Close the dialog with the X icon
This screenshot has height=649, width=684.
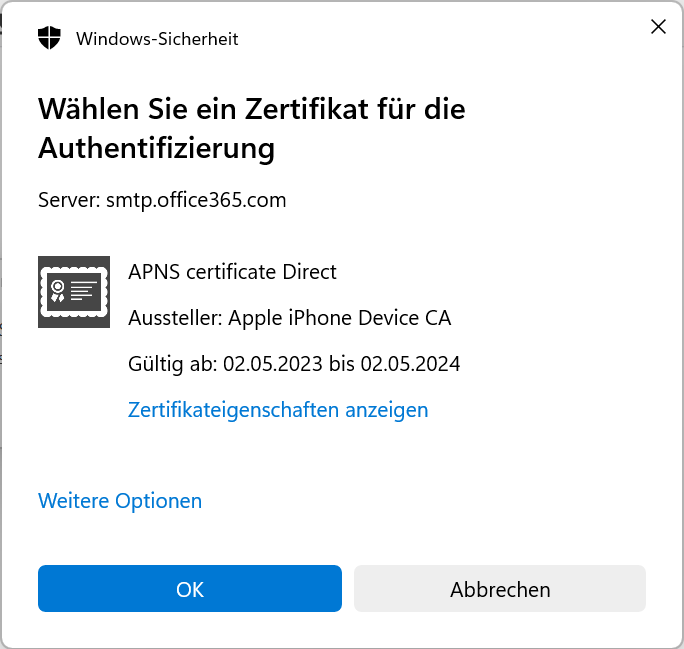coord(658,27)
